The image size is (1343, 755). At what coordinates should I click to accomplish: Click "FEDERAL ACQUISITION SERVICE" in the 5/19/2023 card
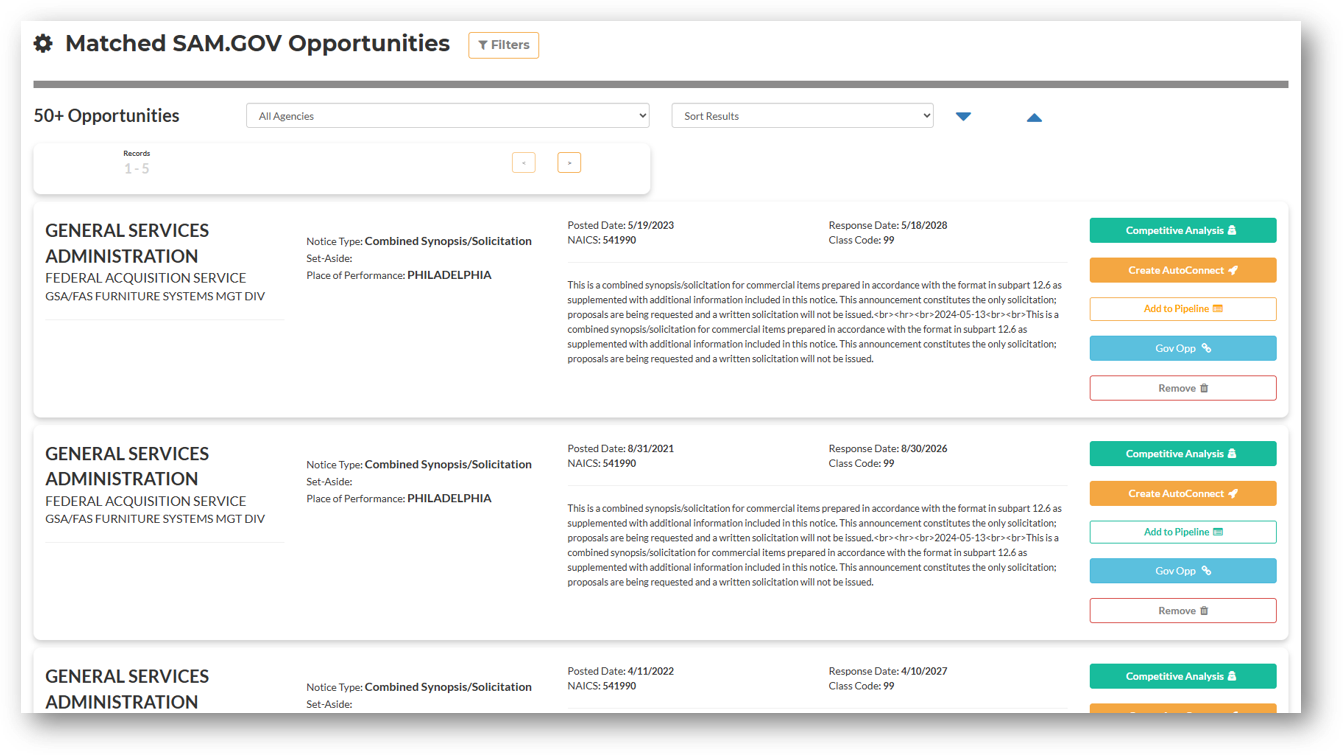145,278
